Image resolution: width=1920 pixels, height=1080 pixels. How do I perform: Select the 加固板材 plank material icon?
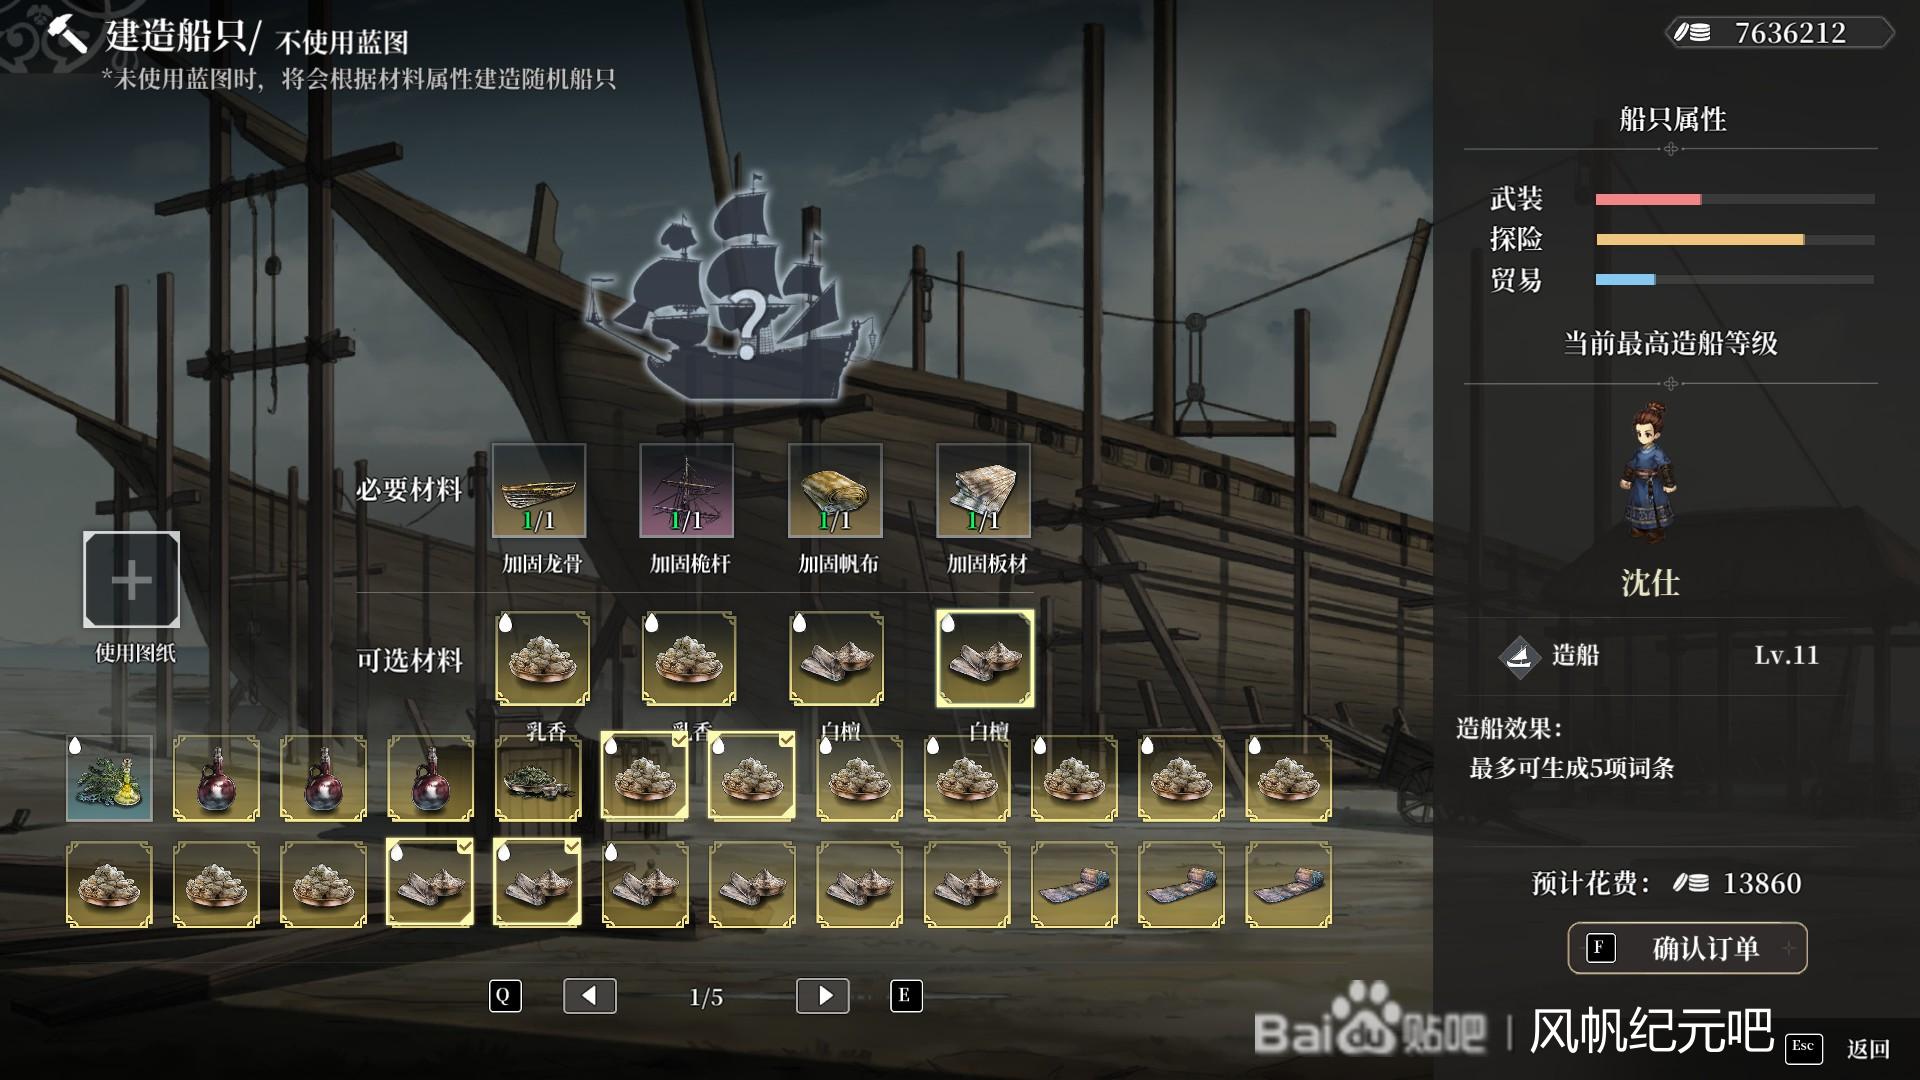point(983,491)
